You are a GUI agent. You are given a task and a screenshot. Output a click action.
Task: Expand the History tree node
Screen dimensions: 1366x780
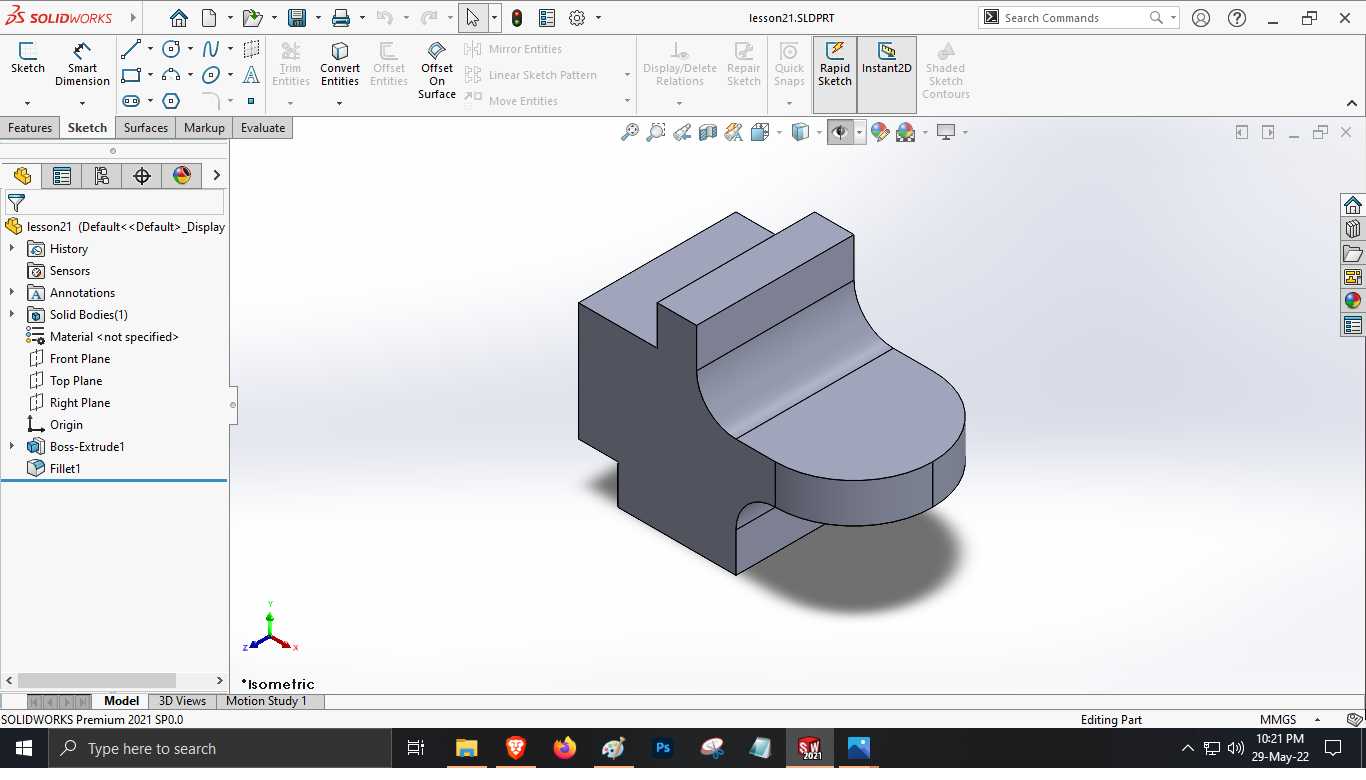[12, 248]
